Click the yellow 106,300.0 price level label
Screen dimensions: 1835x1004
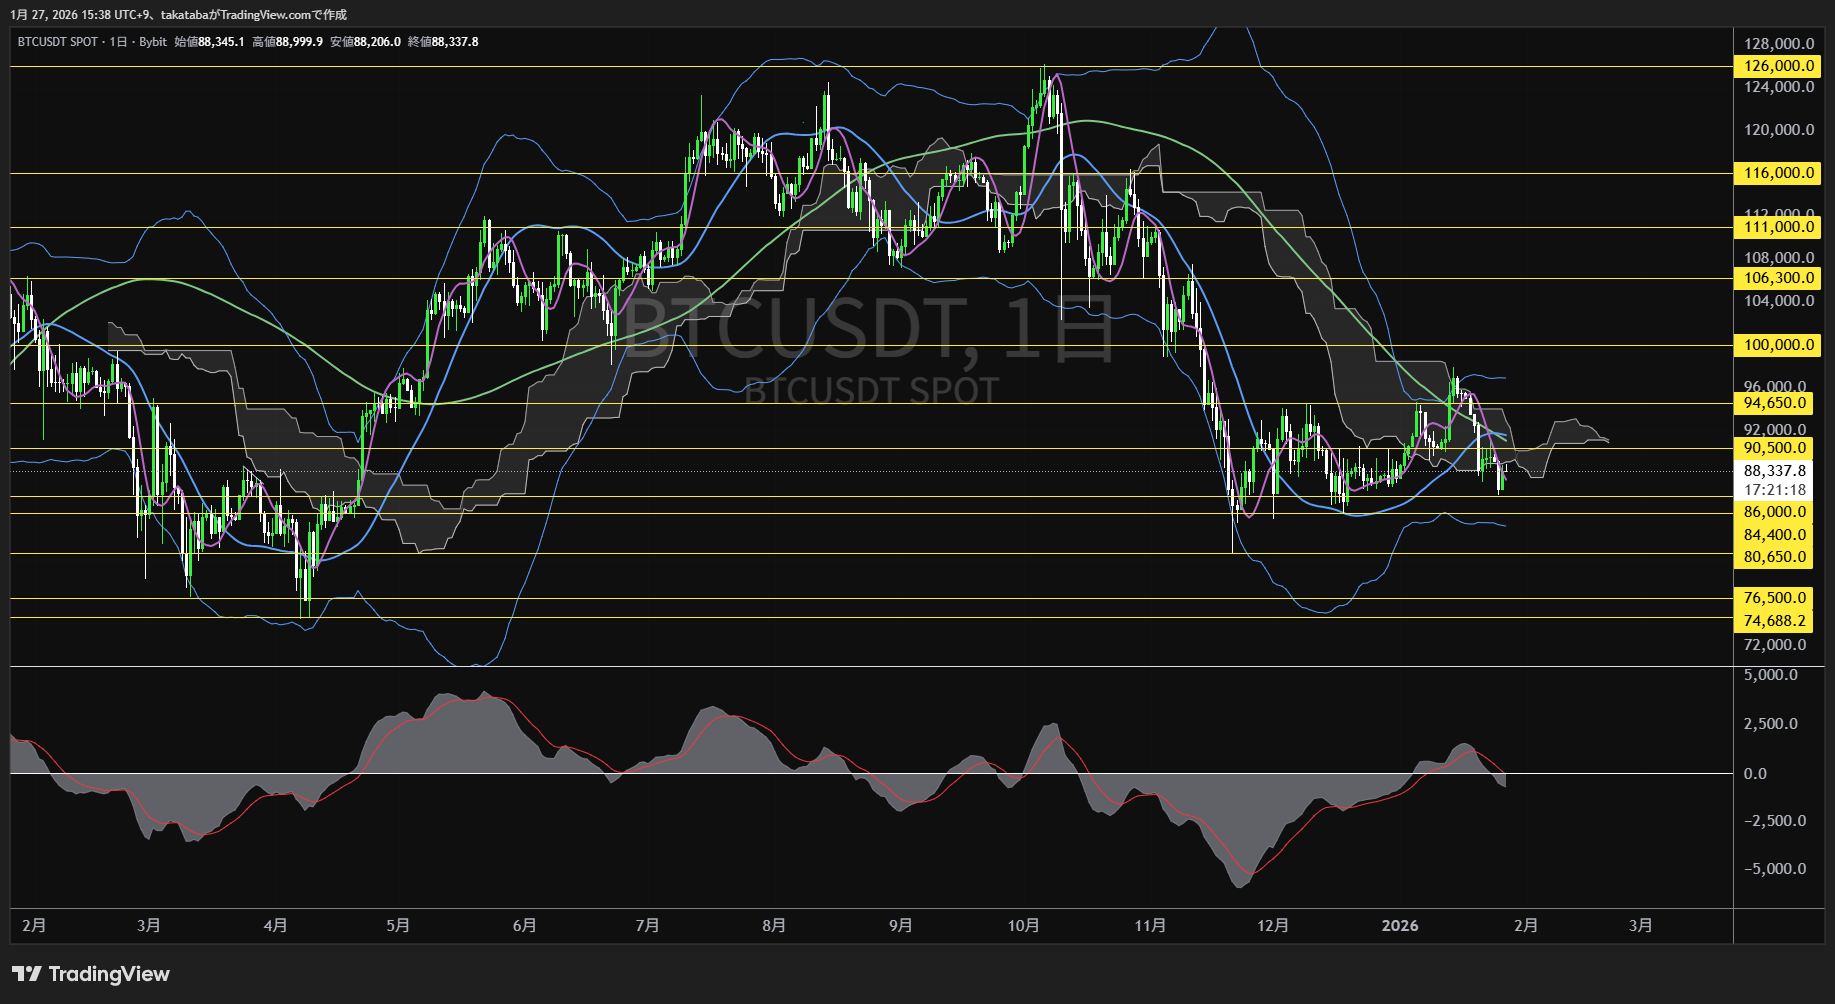(1776, 279)
